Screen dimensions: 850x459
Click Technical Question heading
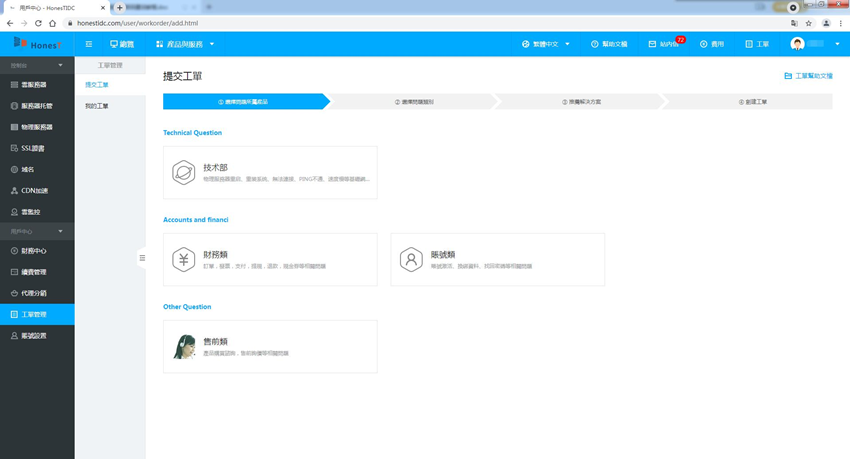[192, 132]
